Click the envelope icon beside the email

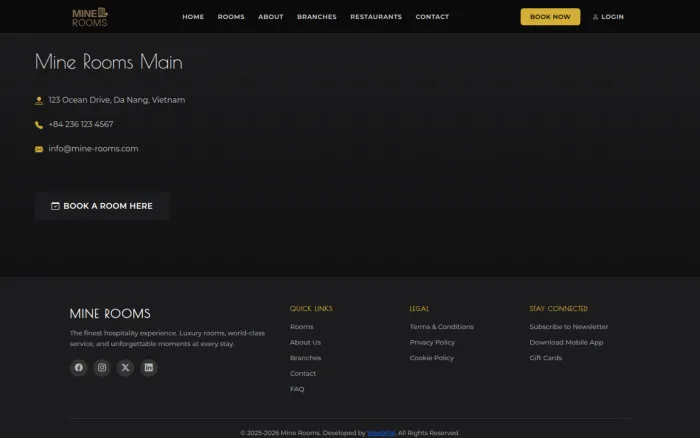[x=39, y=149]
